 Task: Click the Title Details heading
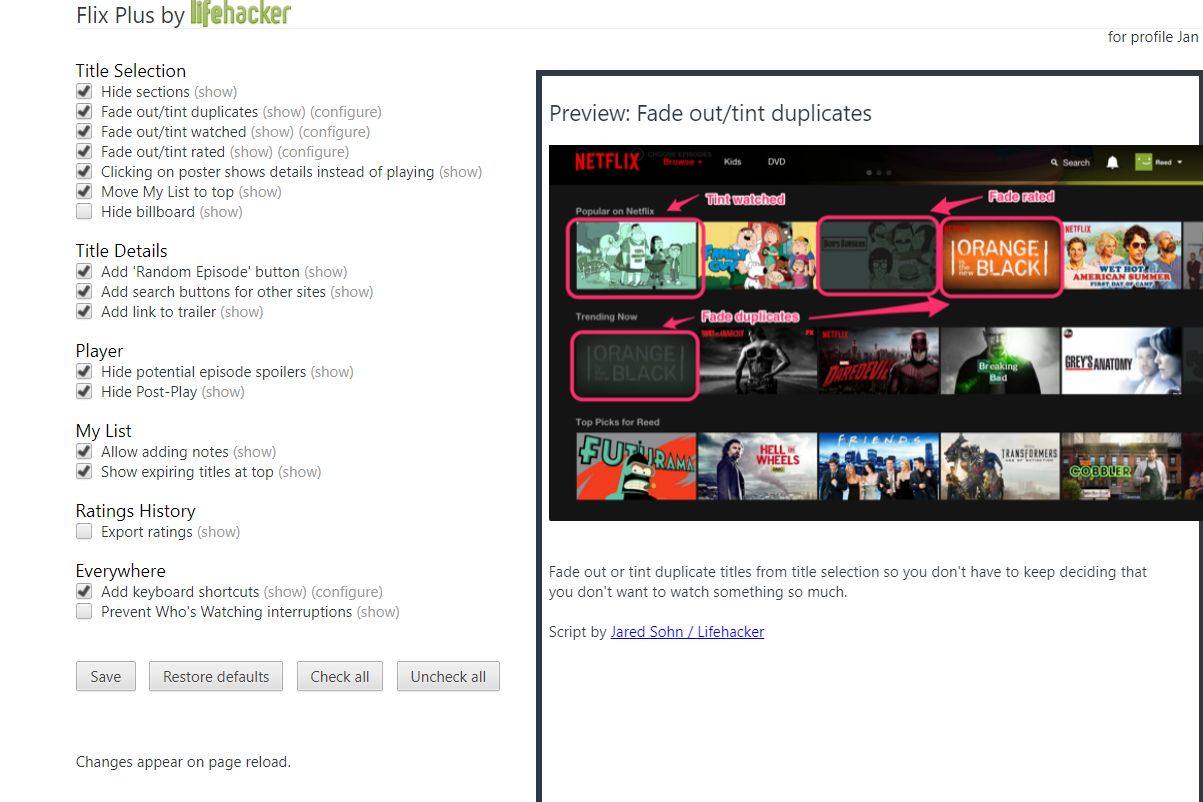point(122,251)
